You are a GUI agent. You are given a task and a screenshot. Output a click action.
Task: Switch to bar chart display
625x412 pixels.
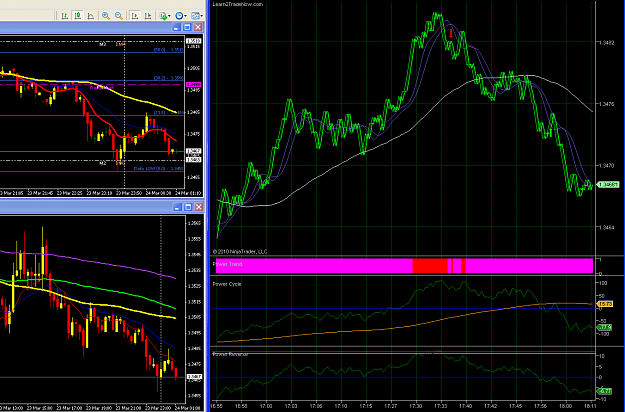click(x=64, y=16)
